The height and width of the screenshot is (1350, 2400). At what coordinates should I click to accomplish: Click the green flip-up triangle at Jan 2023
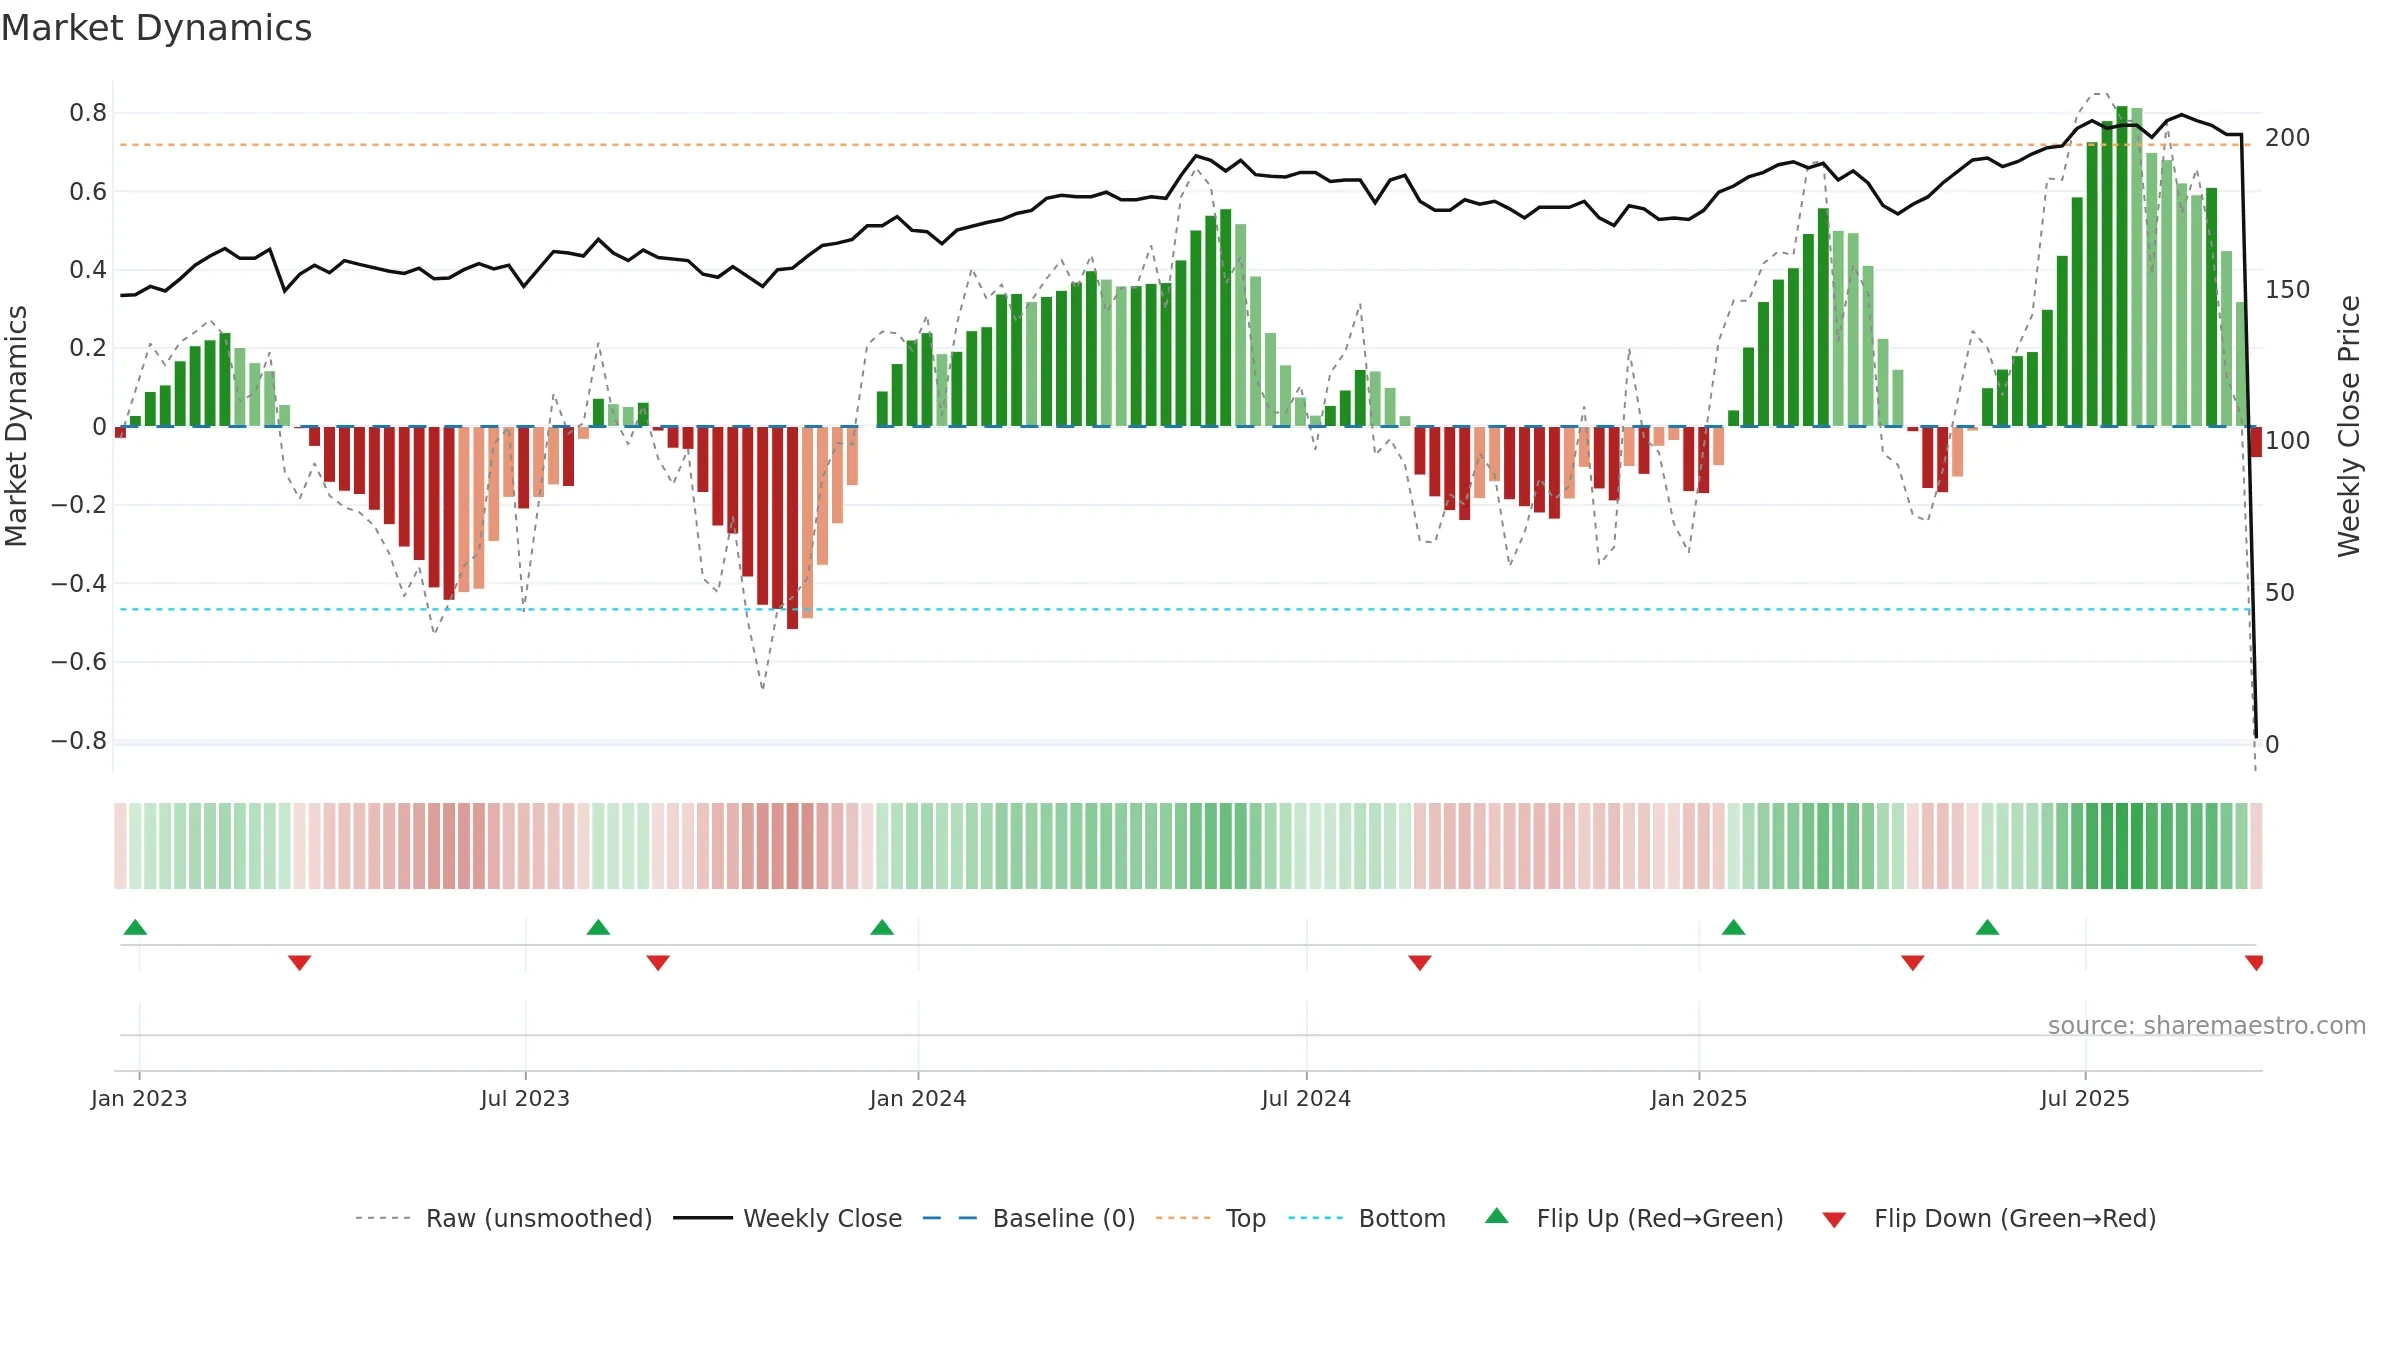coord(135,927)
